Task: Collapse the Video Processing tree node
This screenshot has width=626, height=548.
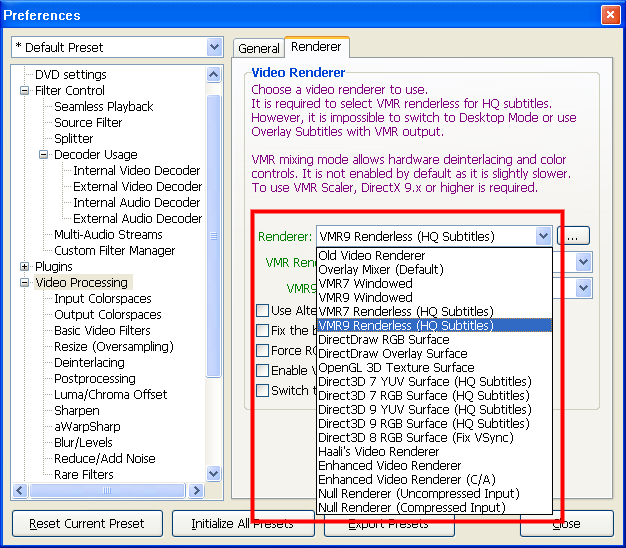Action: (x=24, y=283)
